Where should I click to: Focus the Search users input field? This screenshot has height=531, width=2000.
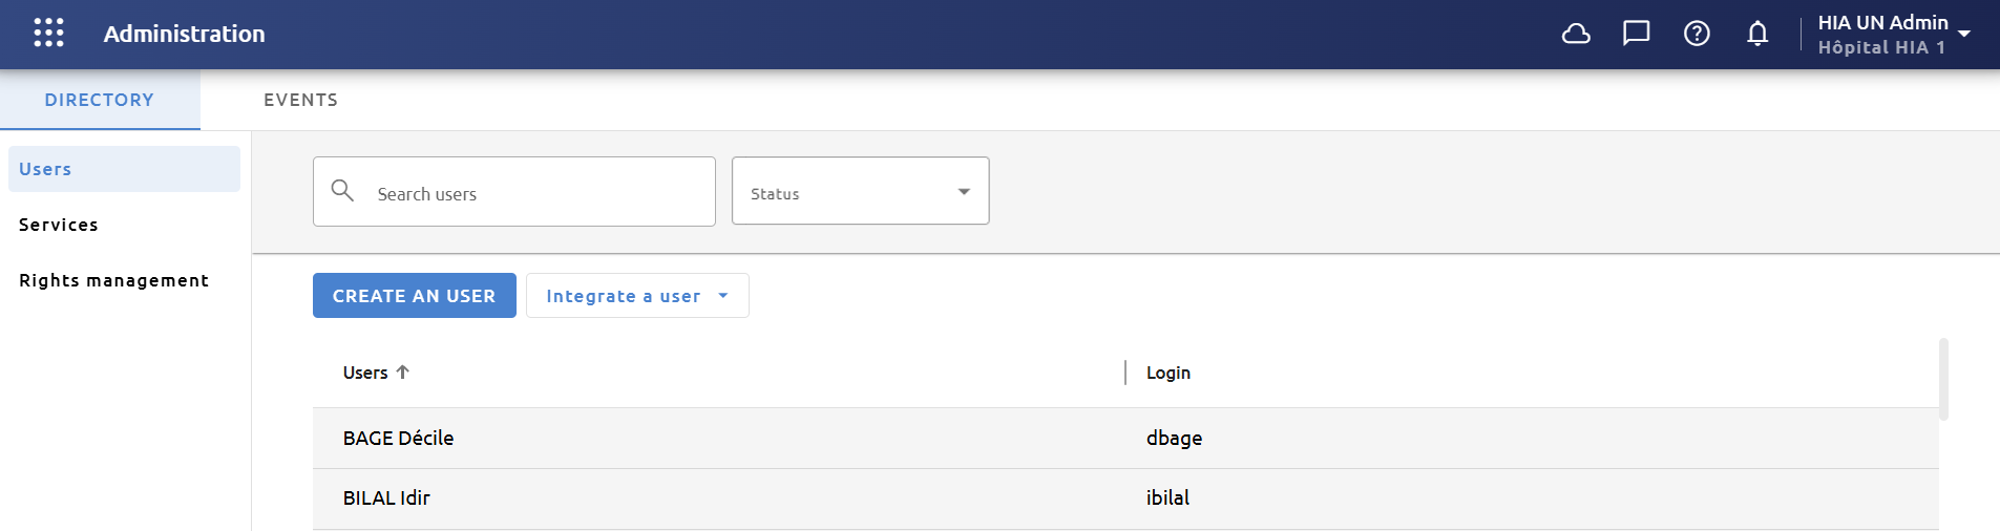(x=514, y=191)
